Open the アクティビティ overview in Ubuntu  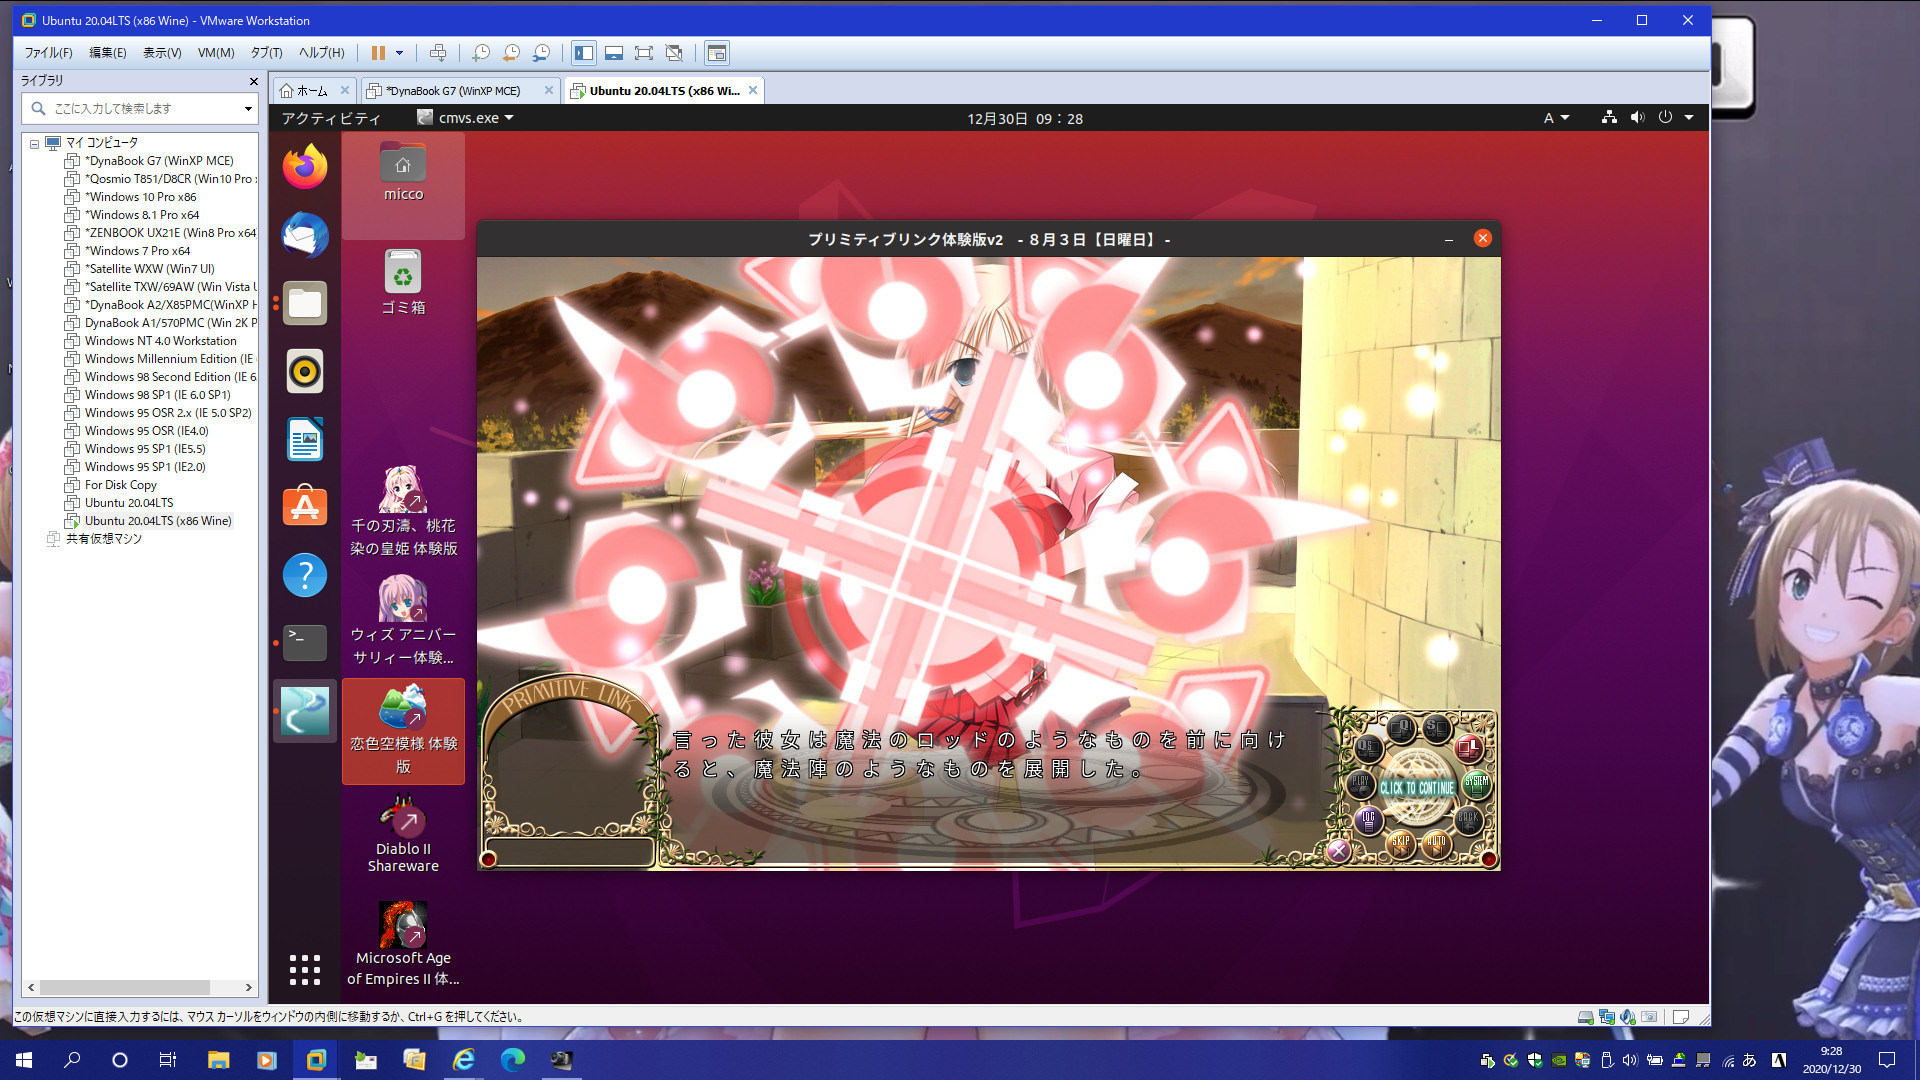tap(331, 118)
